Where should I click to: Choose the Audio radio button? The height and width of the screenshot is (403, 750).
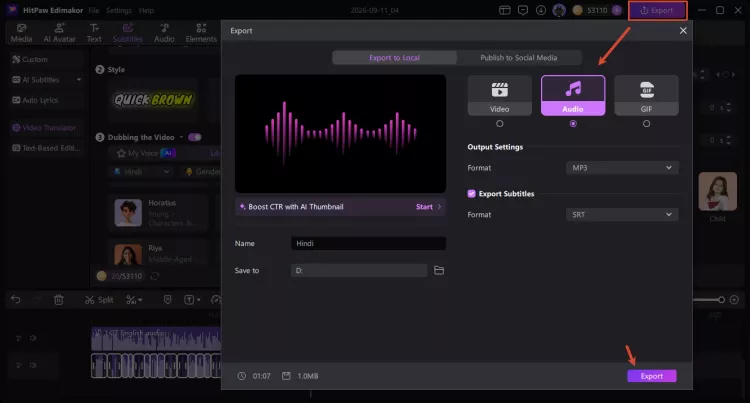tap(573, 124)
